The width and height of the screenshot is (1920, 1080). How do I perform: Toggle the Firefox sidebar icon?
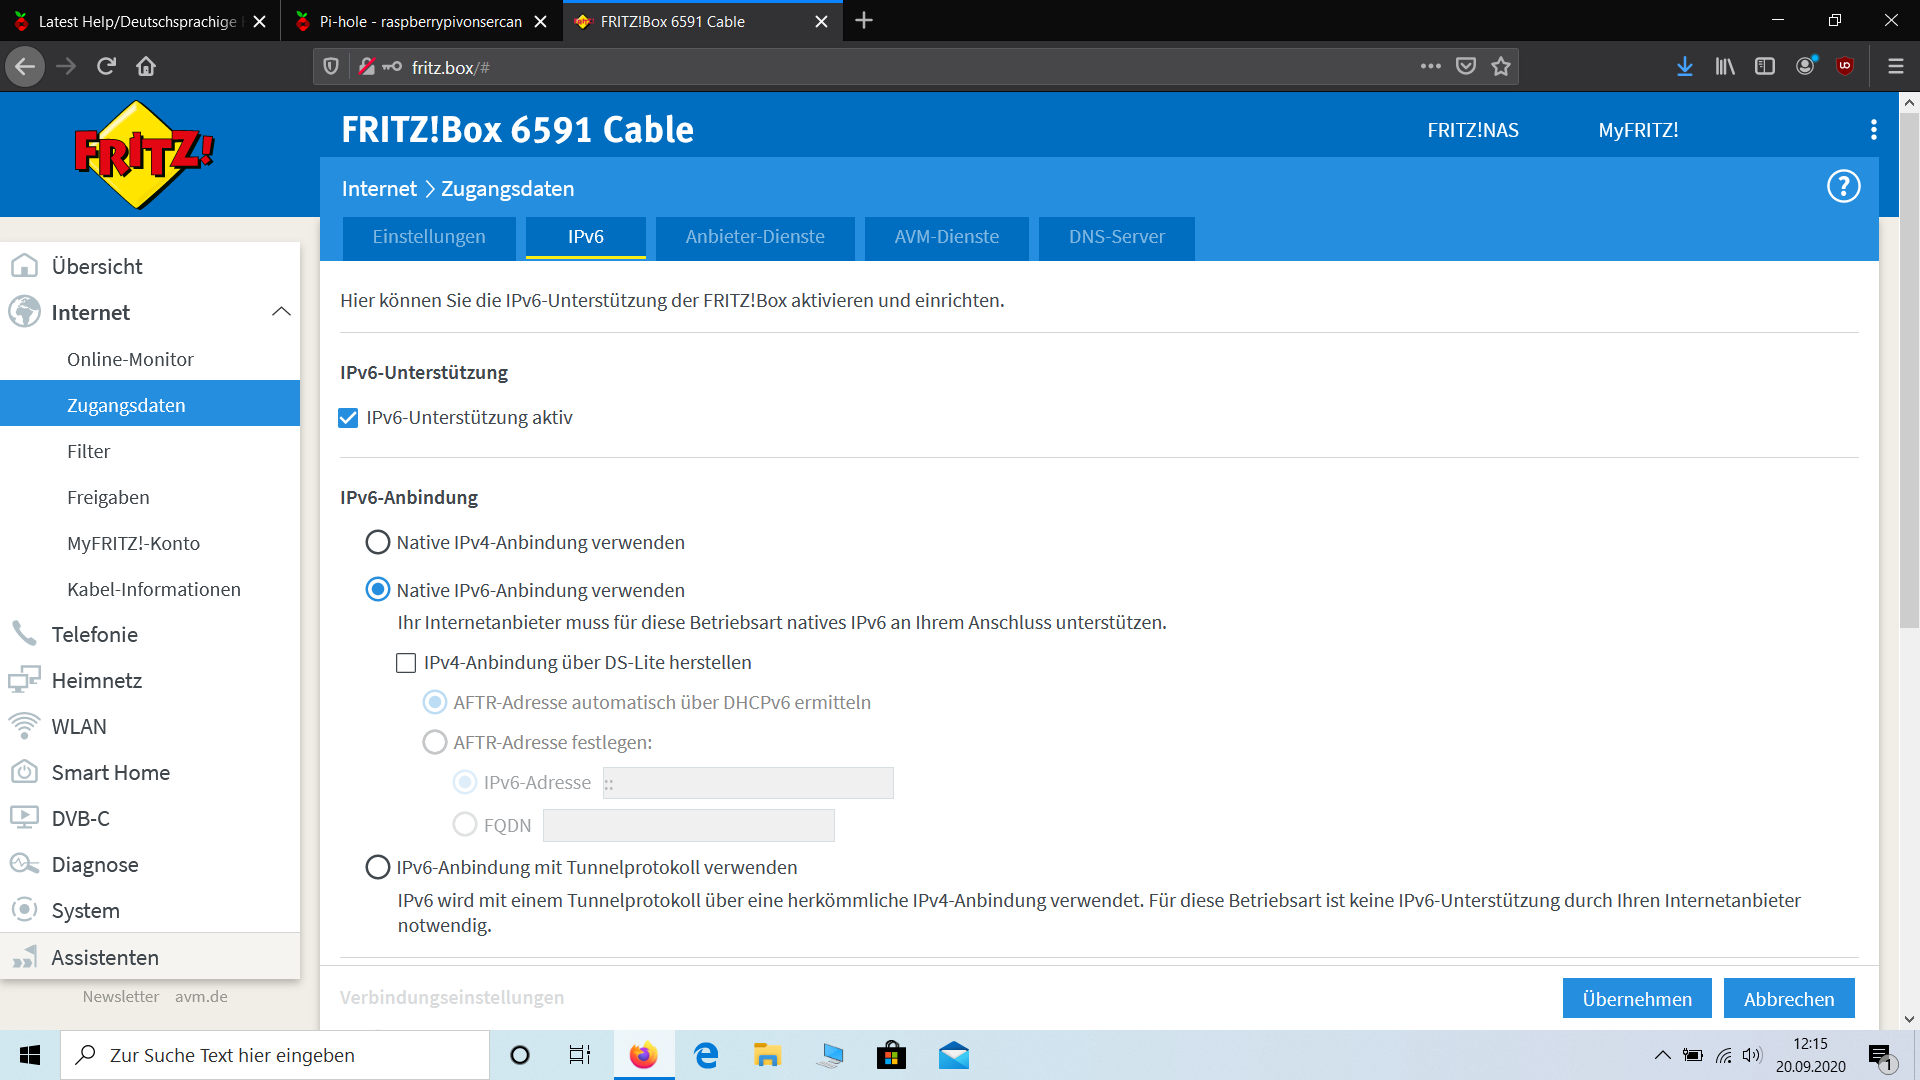point(1765,67)
